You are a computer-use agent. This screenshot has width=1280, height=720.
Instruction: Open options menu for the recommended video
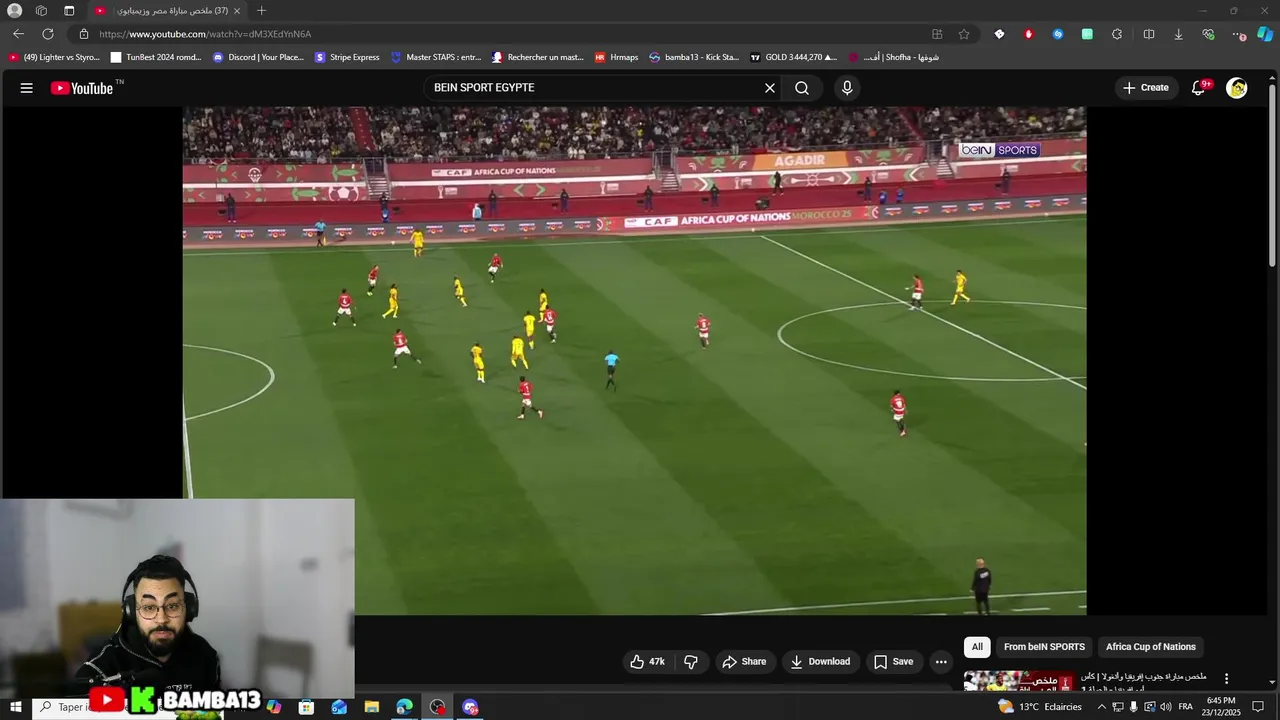[1226, 679]
